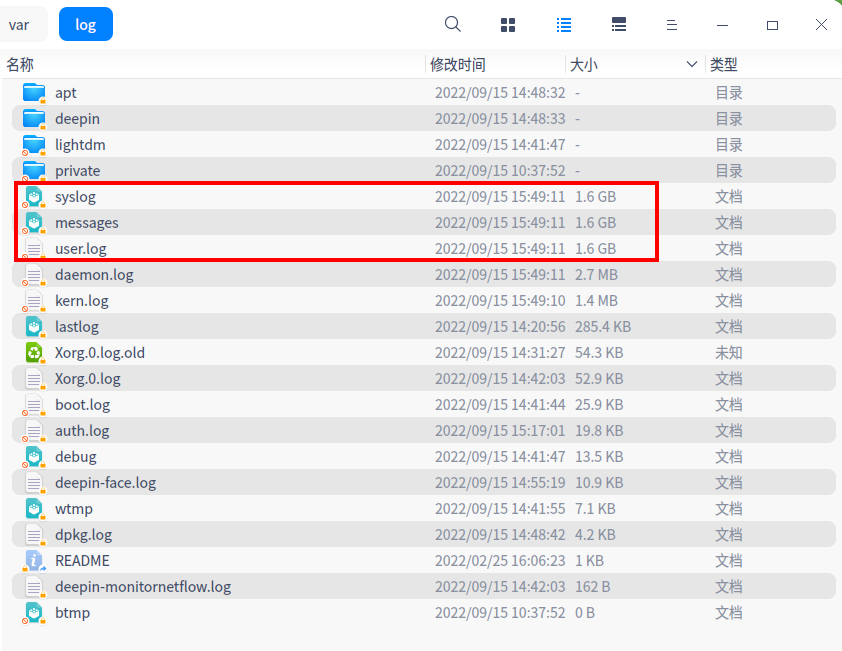Image resolution: width=842 pixels, height=651 pixels.
Task: Click the var breadcrumb
Action: (19, 25)
